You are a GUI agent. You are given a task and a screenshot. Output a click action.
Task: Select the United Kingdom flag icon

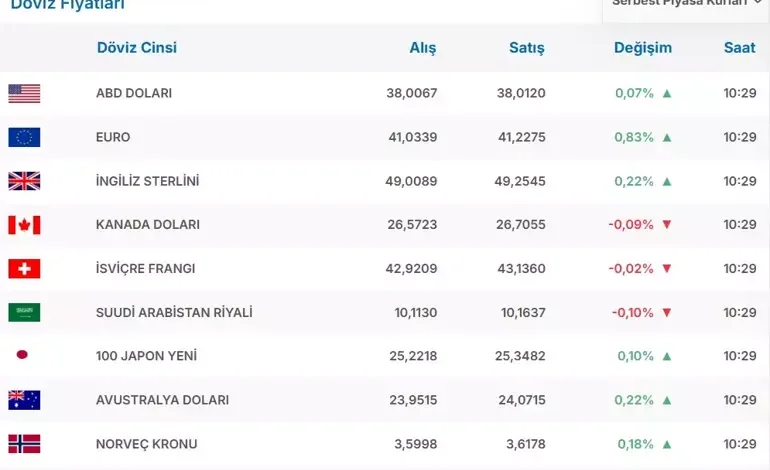24,181
